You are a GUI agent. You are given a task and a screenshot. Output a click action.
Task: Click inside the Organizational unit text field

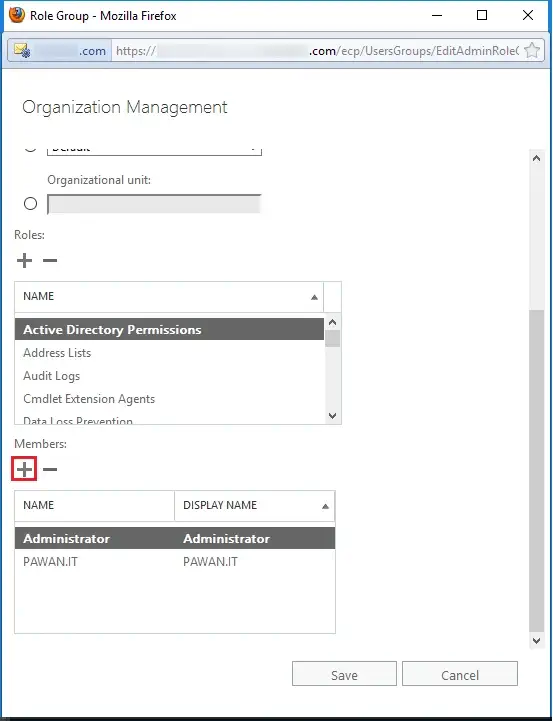tap(154, 204)
